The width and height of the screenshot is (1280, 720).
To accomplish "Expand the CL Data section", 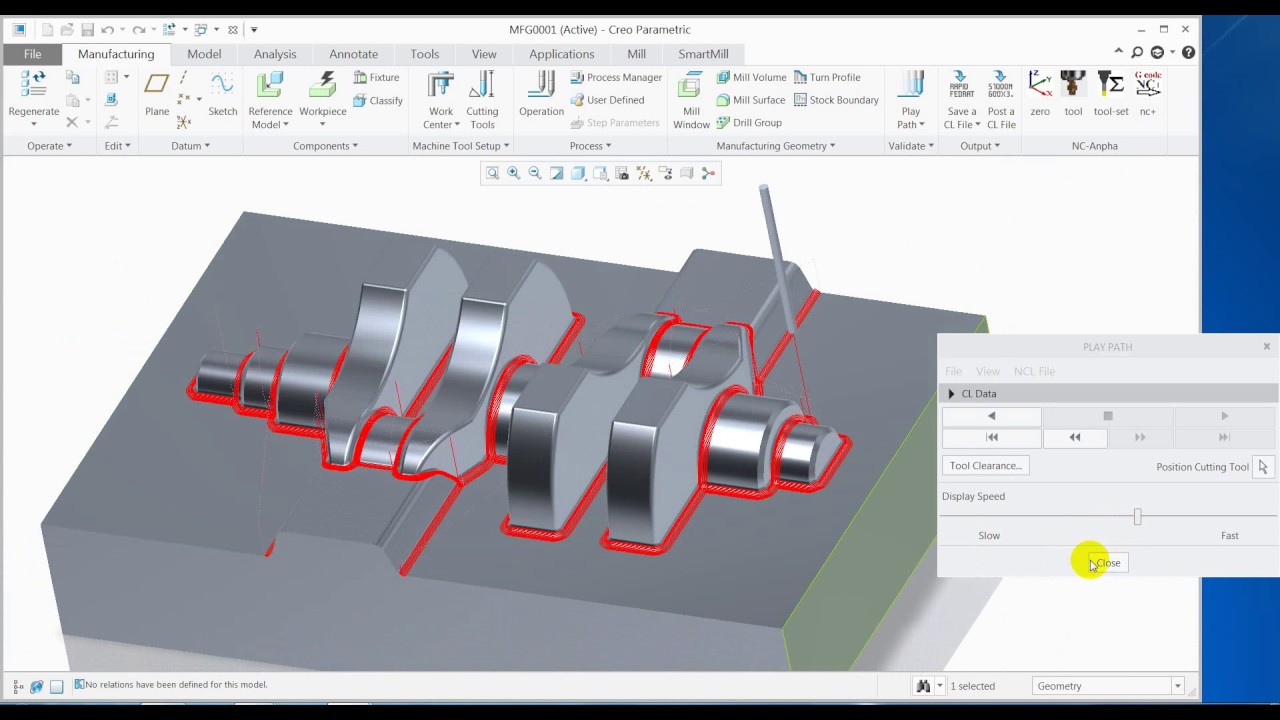I will [x=951, y=394].
